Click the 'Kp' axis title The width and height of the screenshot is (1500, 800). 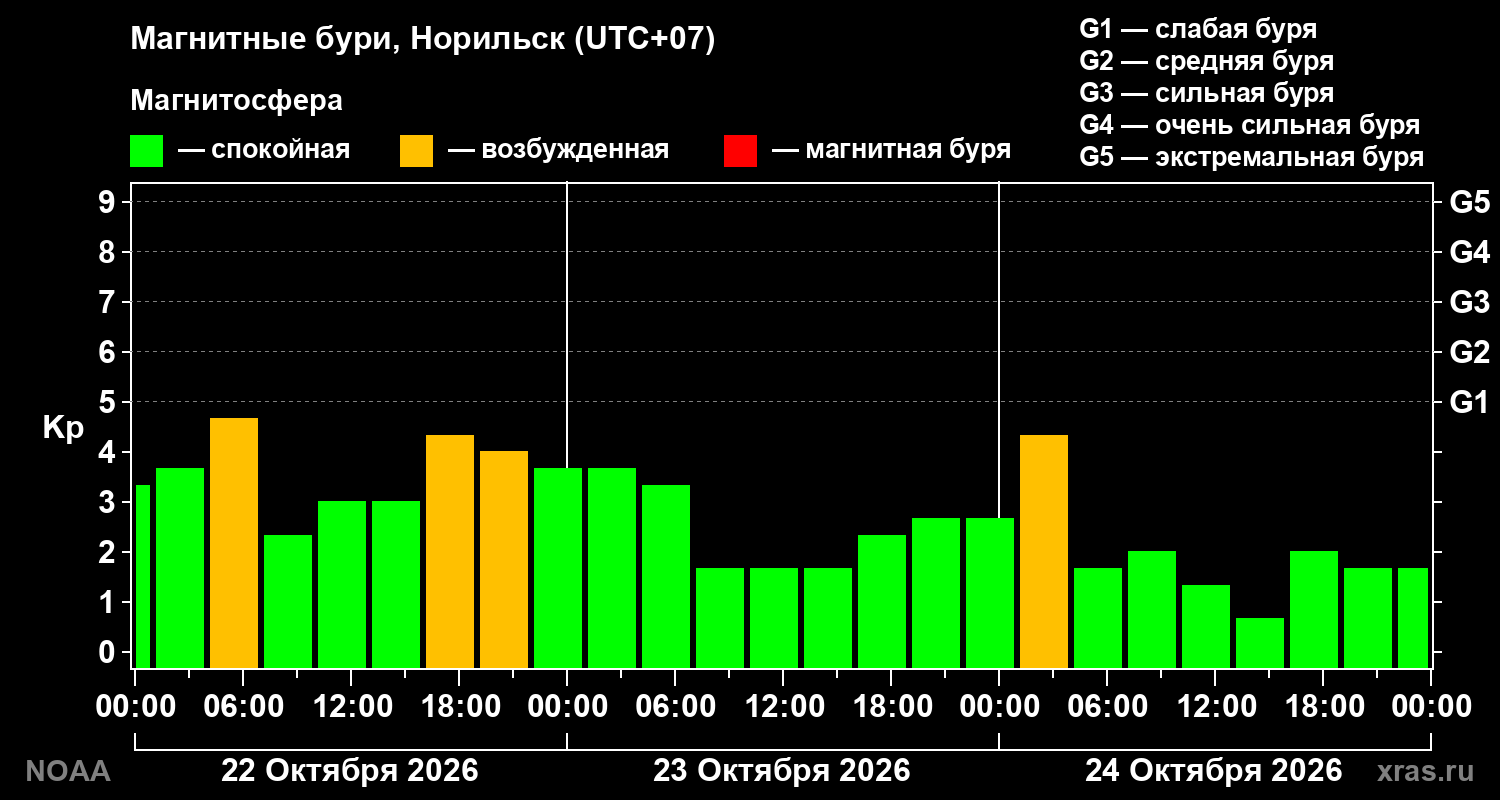click(62, 427)
